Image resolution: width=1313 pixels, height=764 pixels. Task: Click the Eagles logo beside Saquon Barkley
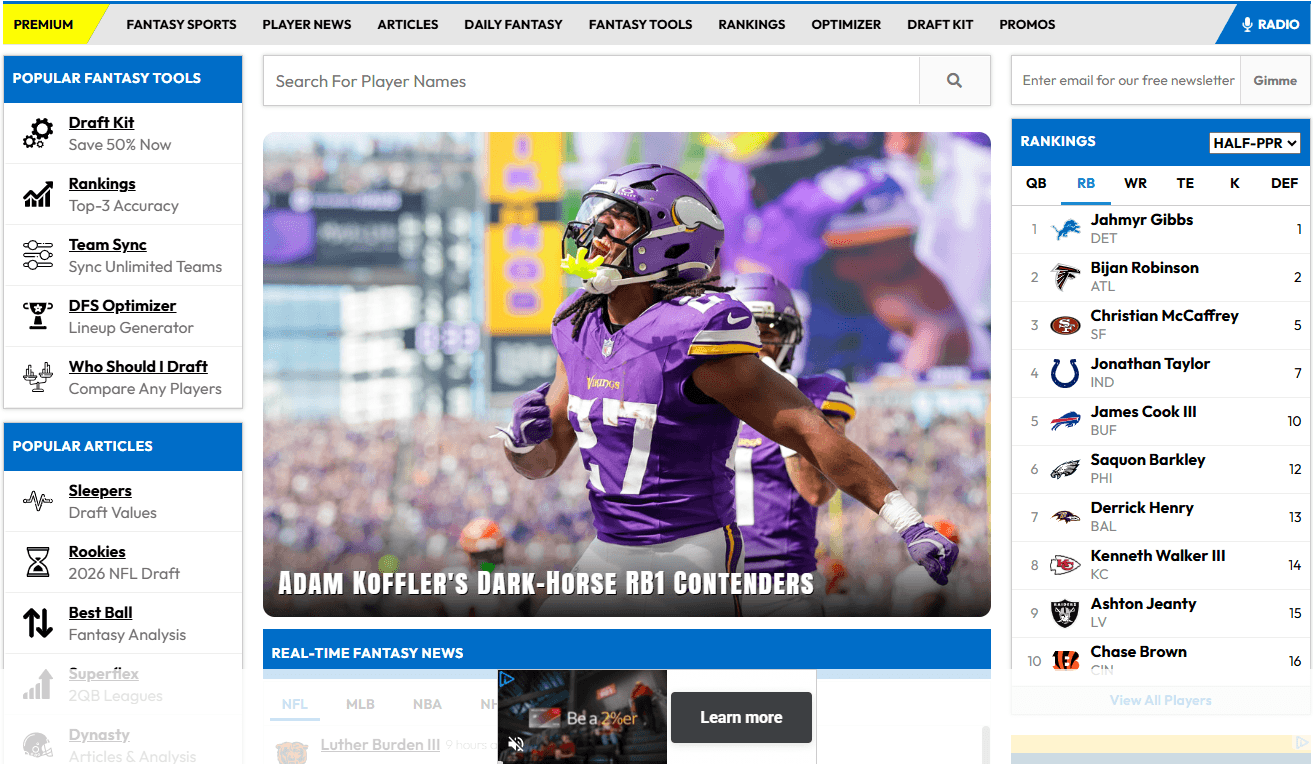[x=1066, y=470]
